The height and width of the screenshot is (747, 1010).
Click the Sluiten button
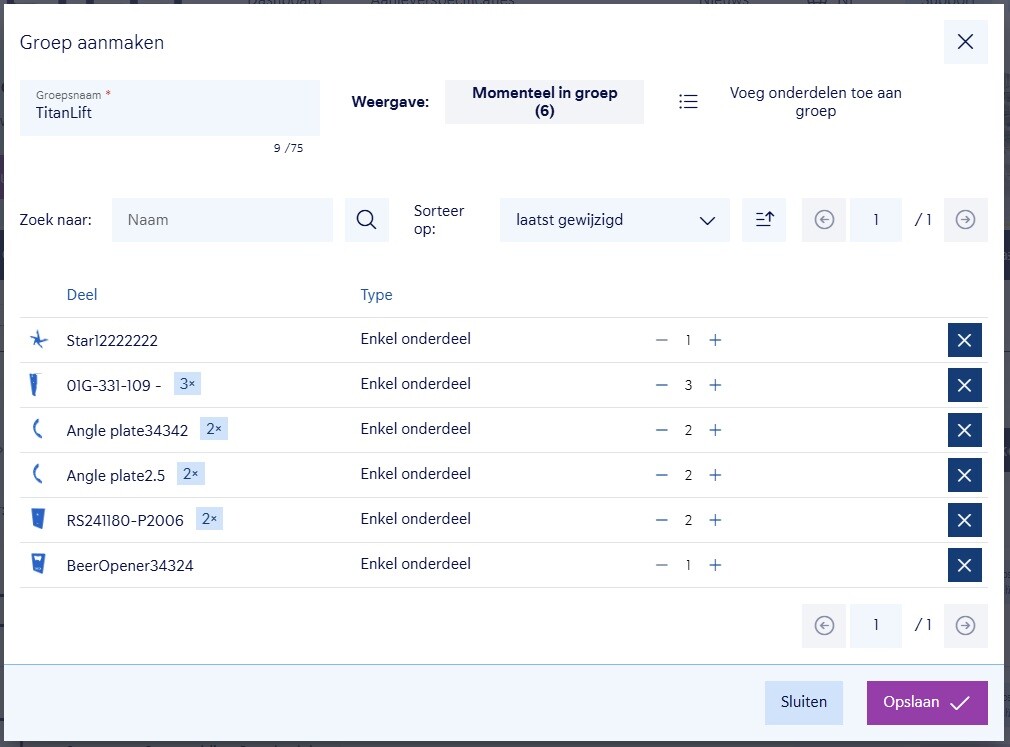(x=803, y=702)
